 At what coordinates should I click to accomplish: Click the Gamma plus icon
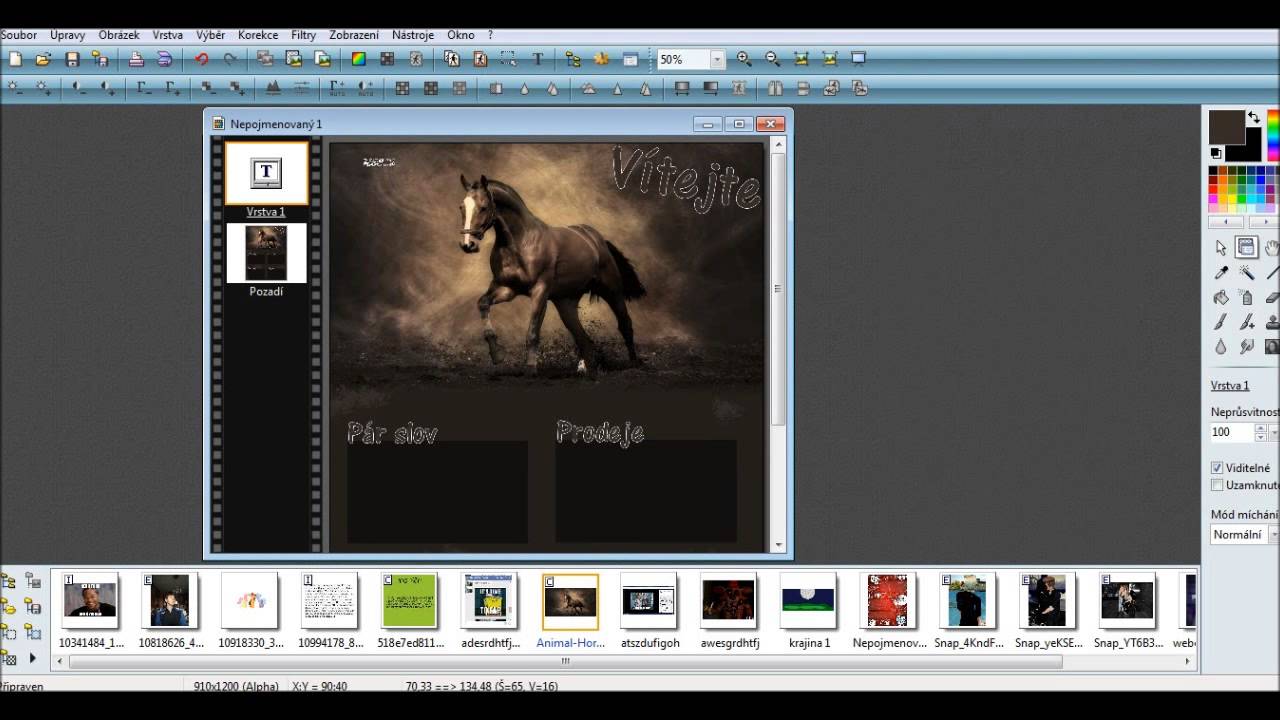[172, 88]
